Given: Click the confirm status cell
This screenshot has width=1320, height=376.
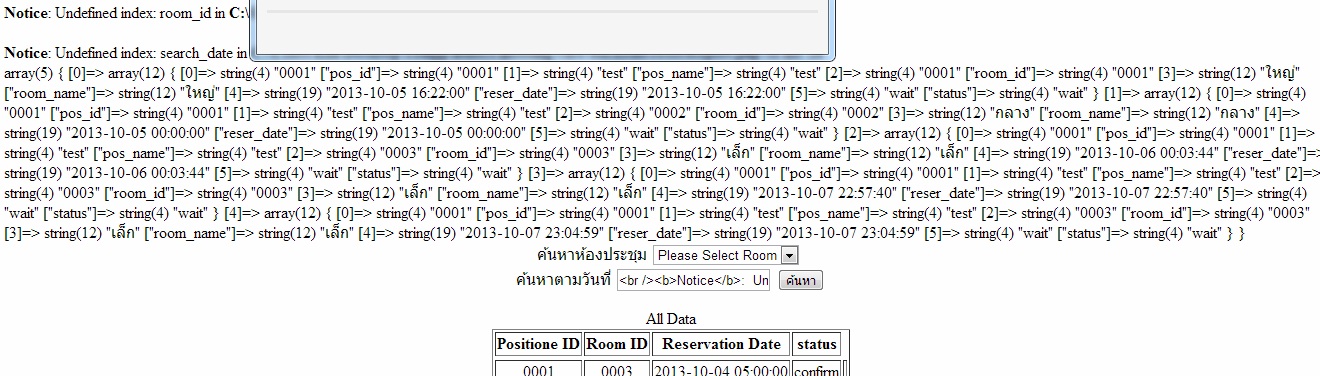Looking at the screenshot, I should click(817, 369).
